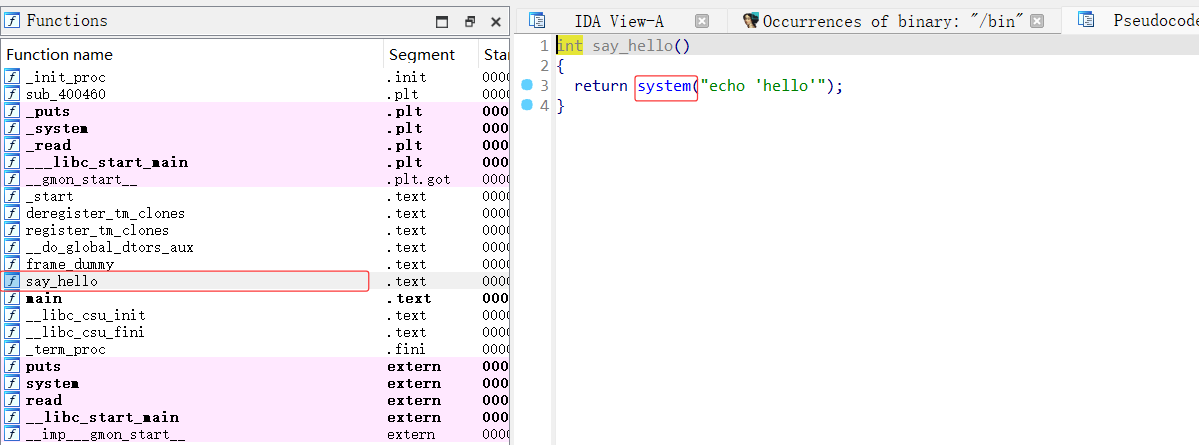The height and width of the screenshot is (445, 1199).
Task: Toggle breakpoint dot on line 4
Action: pos(528,106)
